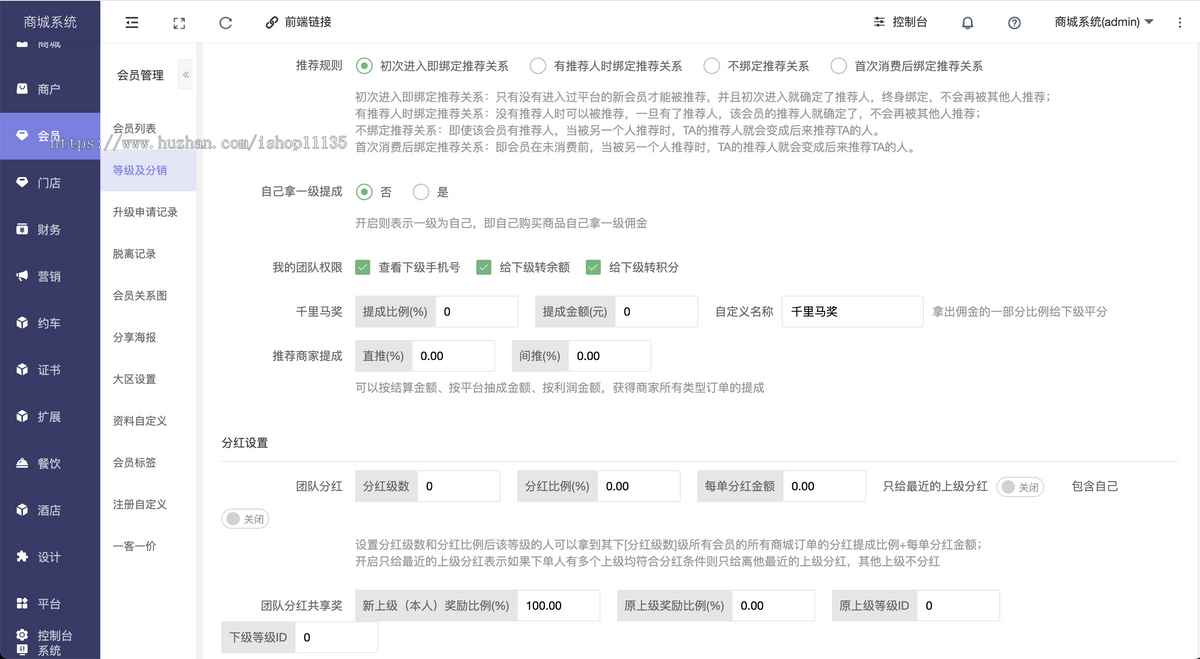Screen dimensions: 1200x659
Task: Open the notification bell icon
Action: (x=968, y=22)
